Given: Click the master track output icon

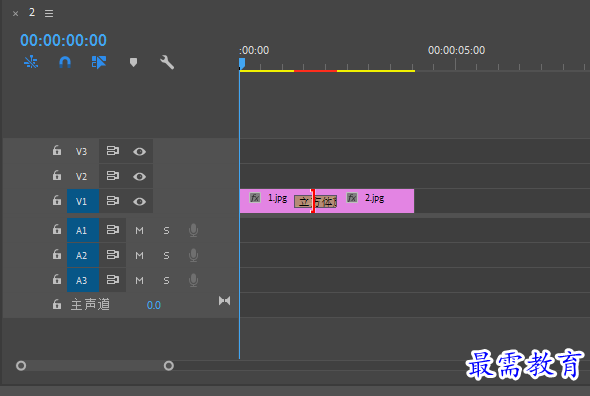Looking at the screenshot, I should click(x=224, y=301).
